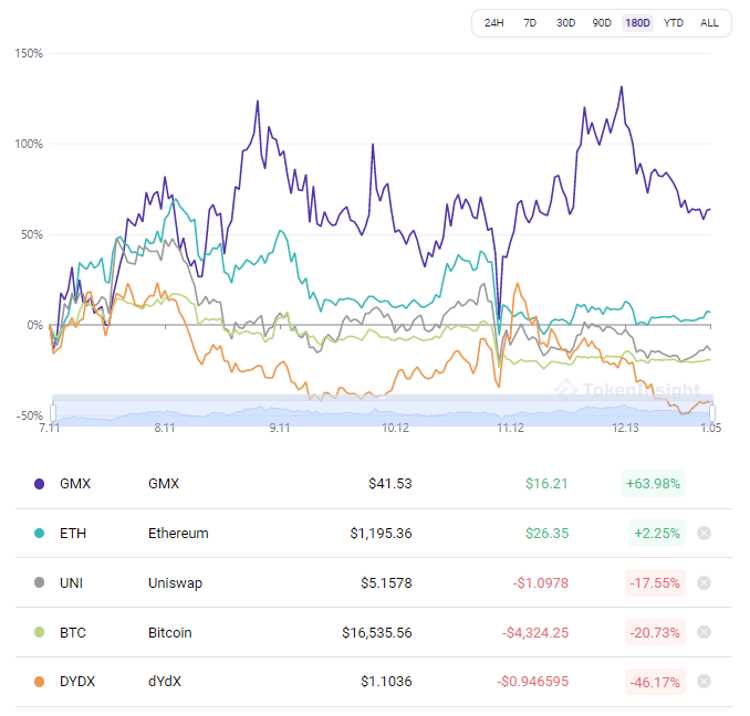Click the GMX +63.98% change badge
The image size is (750, 716).
pyautogui.click(x=653, y=483)
